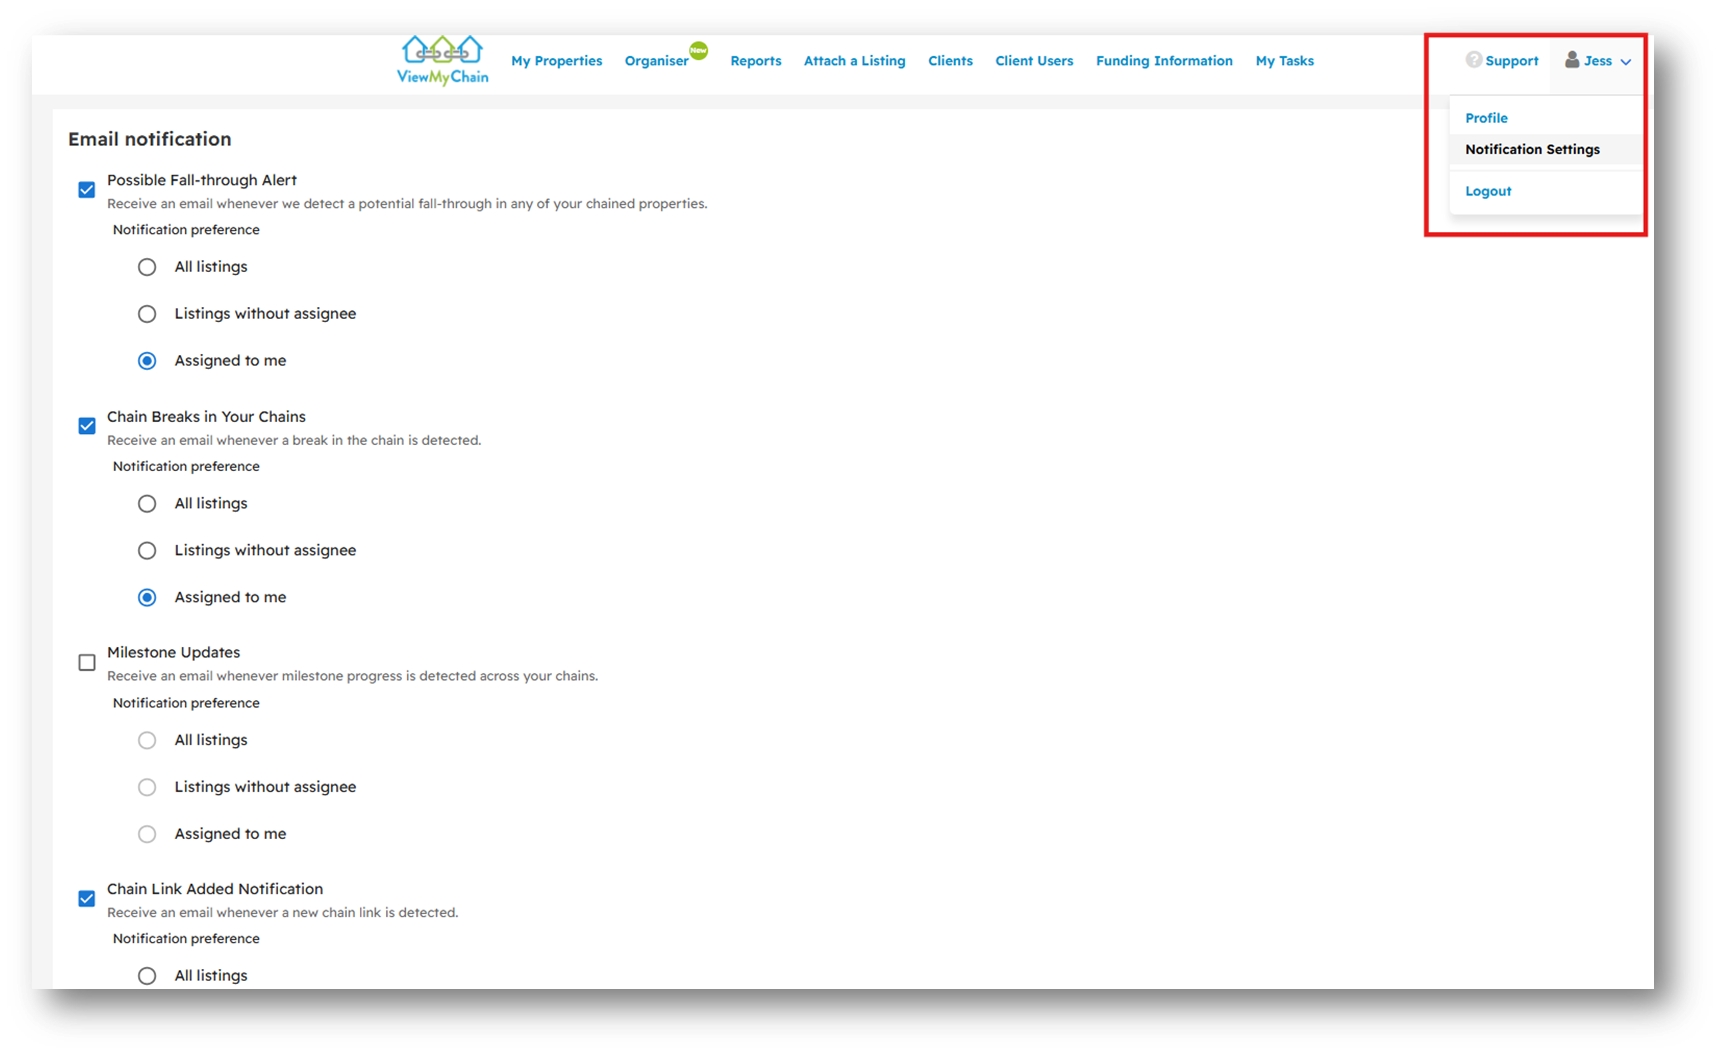Select Assigned to me for Chain Breaks

147,598
